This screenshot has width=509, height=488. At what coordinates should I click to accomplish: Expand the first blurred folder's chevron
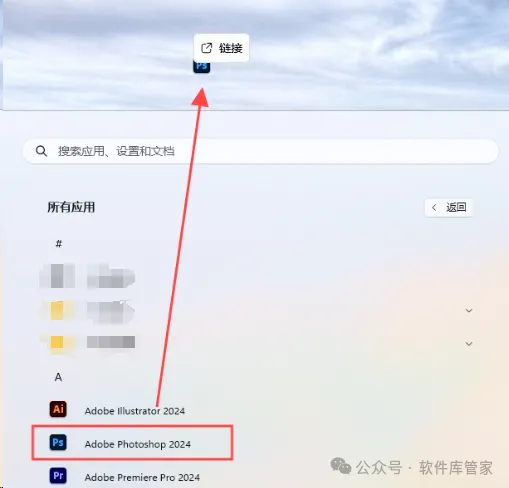pyautogui.click(x=469, y=311)
